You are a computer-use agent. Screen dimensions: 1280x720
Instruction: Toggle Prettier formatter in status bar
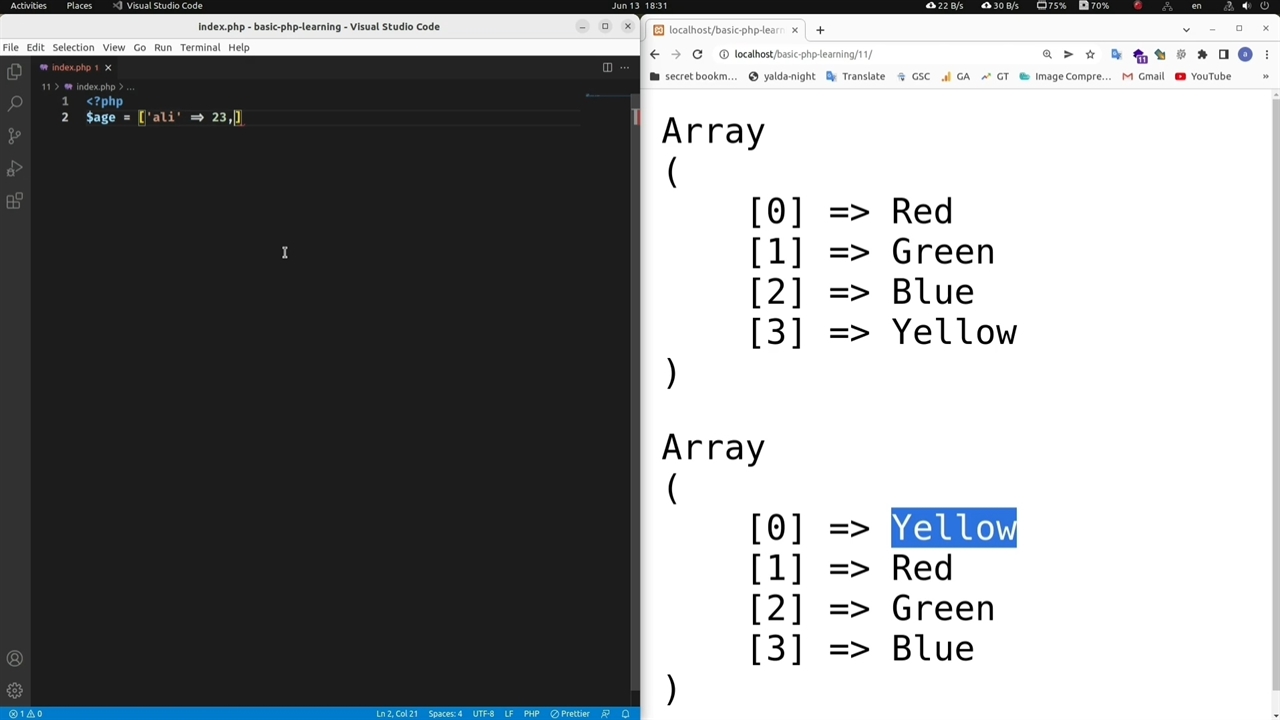570,713
